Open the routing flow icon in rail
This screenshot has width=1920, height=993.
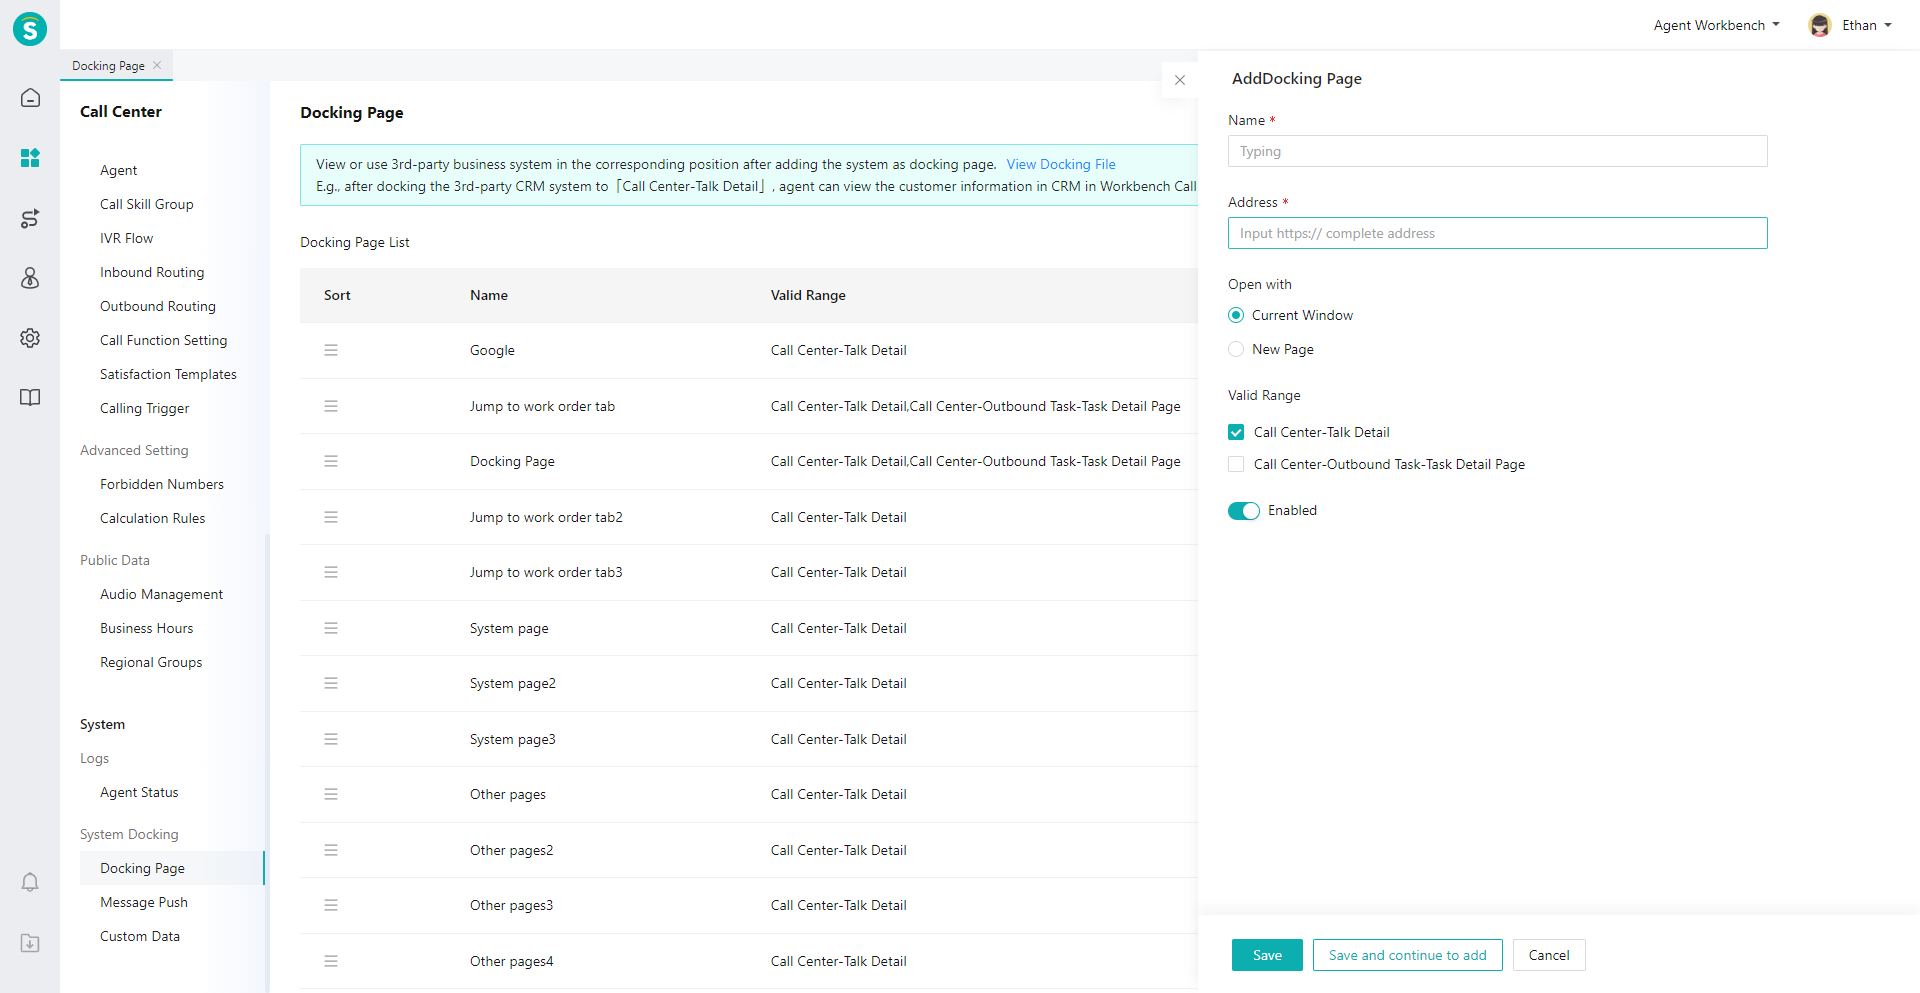coord(30,218)
